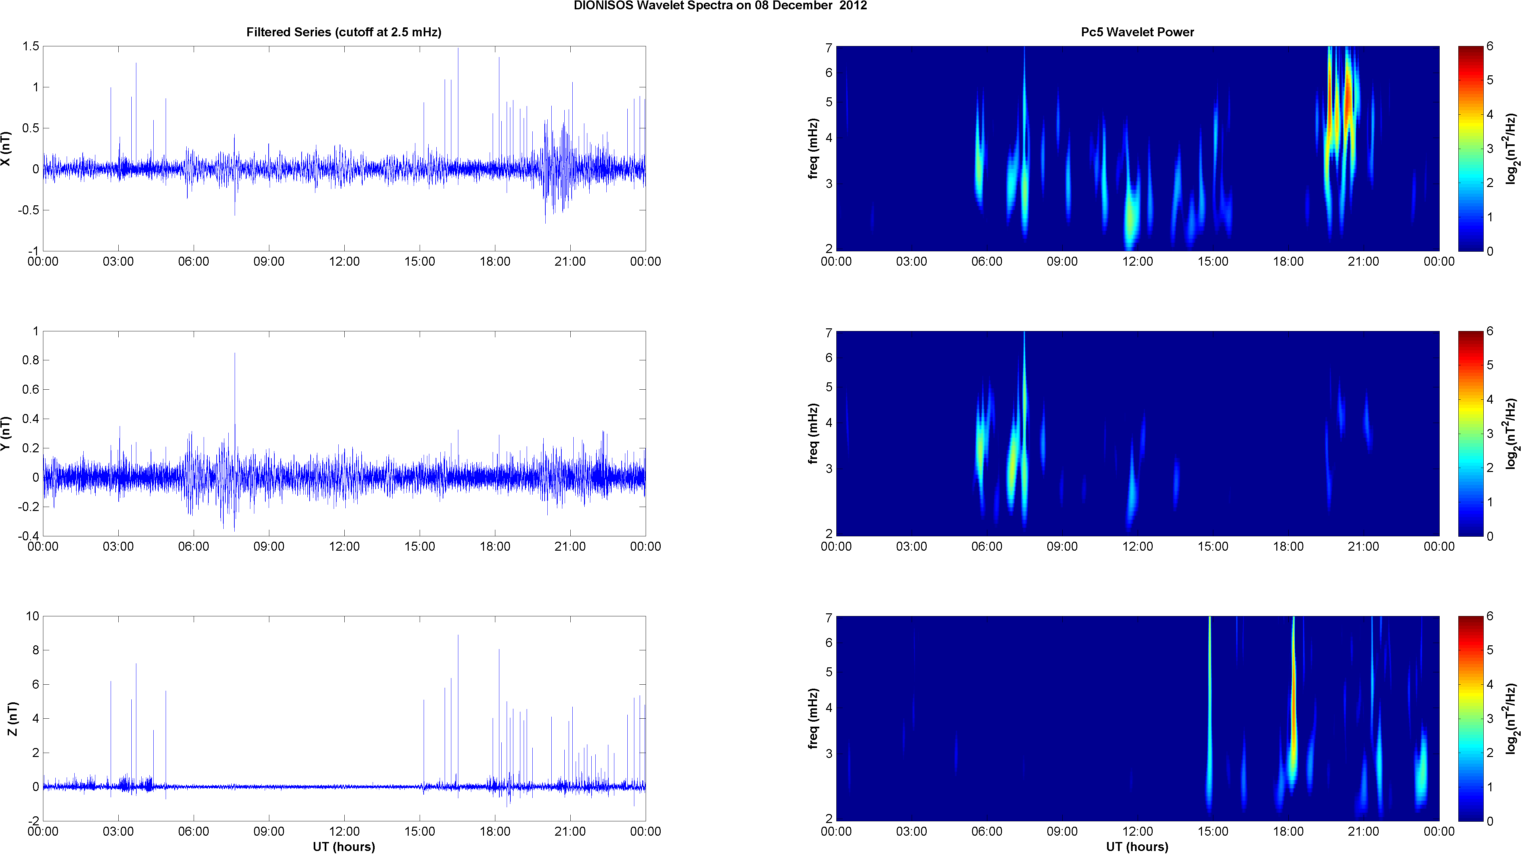Click log2(nT²/Hz) label beside X spectrogram colorbar

(x=1512, y=148)
